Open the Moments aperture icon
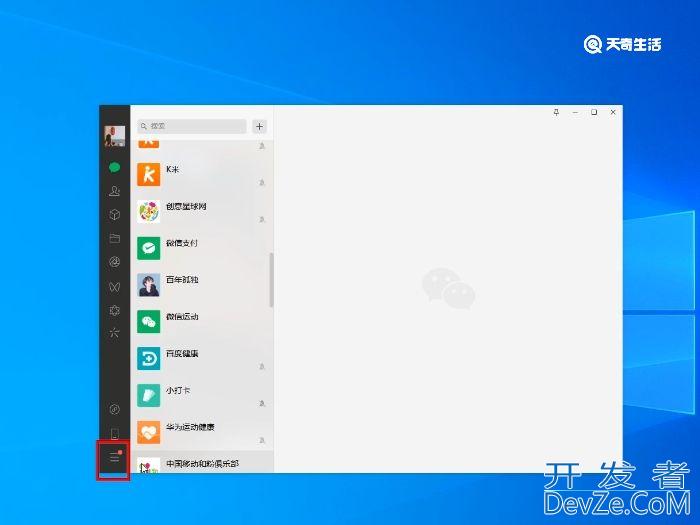Image resolution: width=700 pixels, height=525 pixels. pos(115,262)
